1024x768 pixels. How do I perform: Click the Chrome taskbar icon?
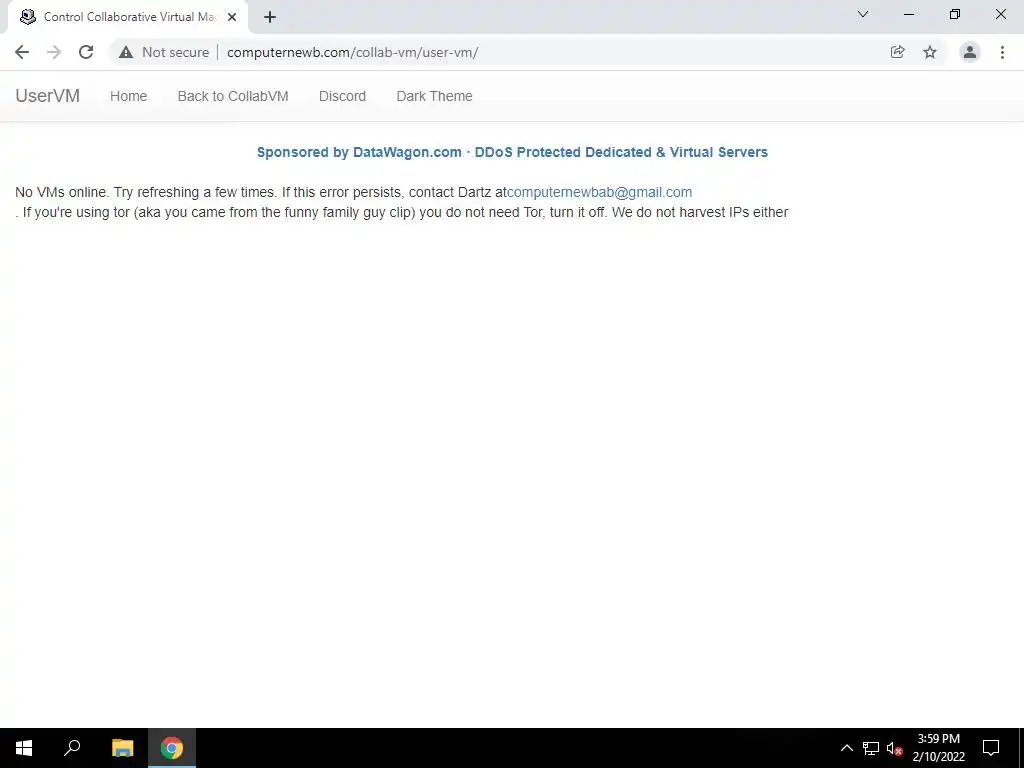[x=172, y=748]
